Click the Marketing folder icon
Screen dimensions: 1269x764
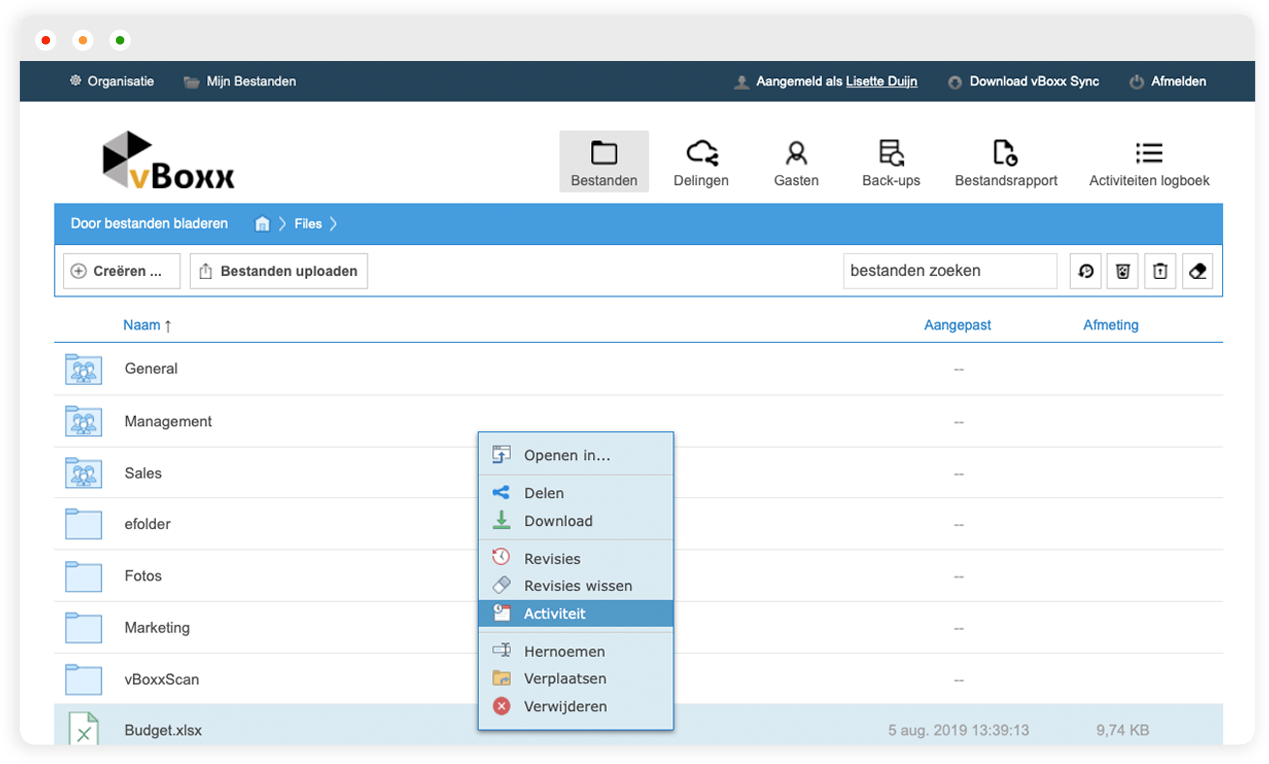click(84, 628)
